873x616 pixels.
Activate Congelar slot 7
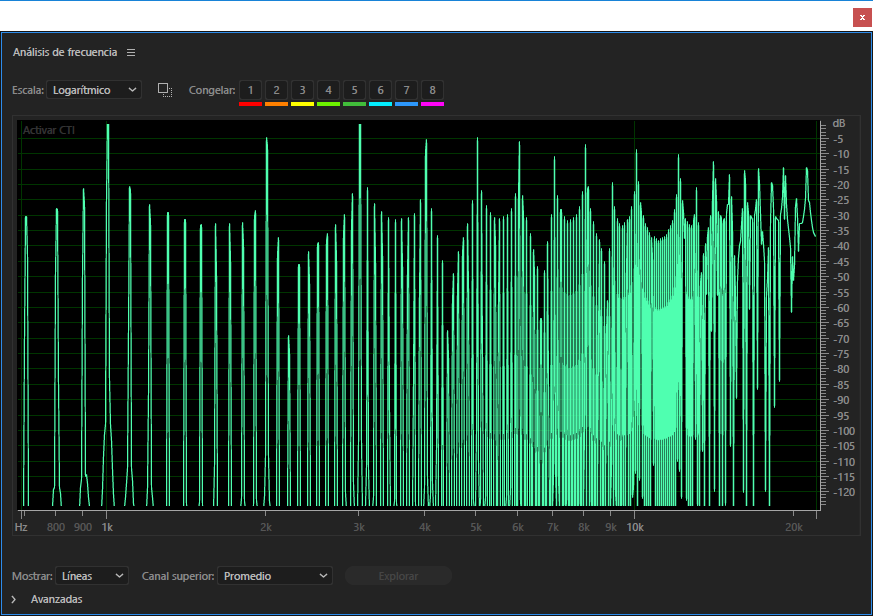pyautogui.click(x=406, y=90)
